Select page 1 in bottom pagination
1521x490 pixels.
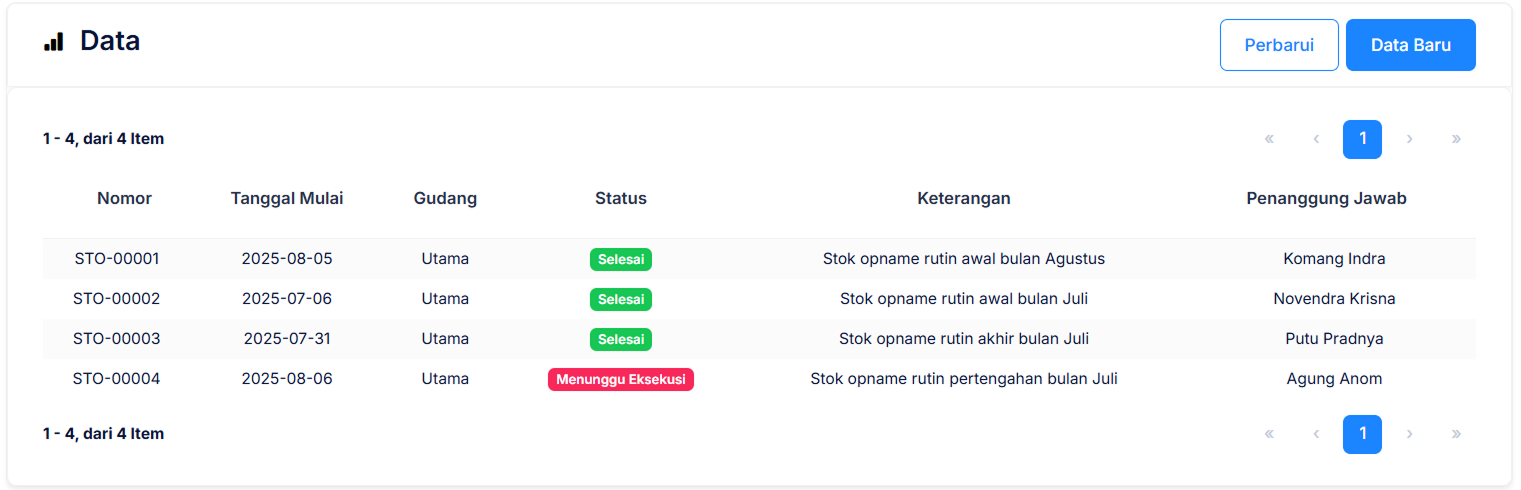point(1362,434)
